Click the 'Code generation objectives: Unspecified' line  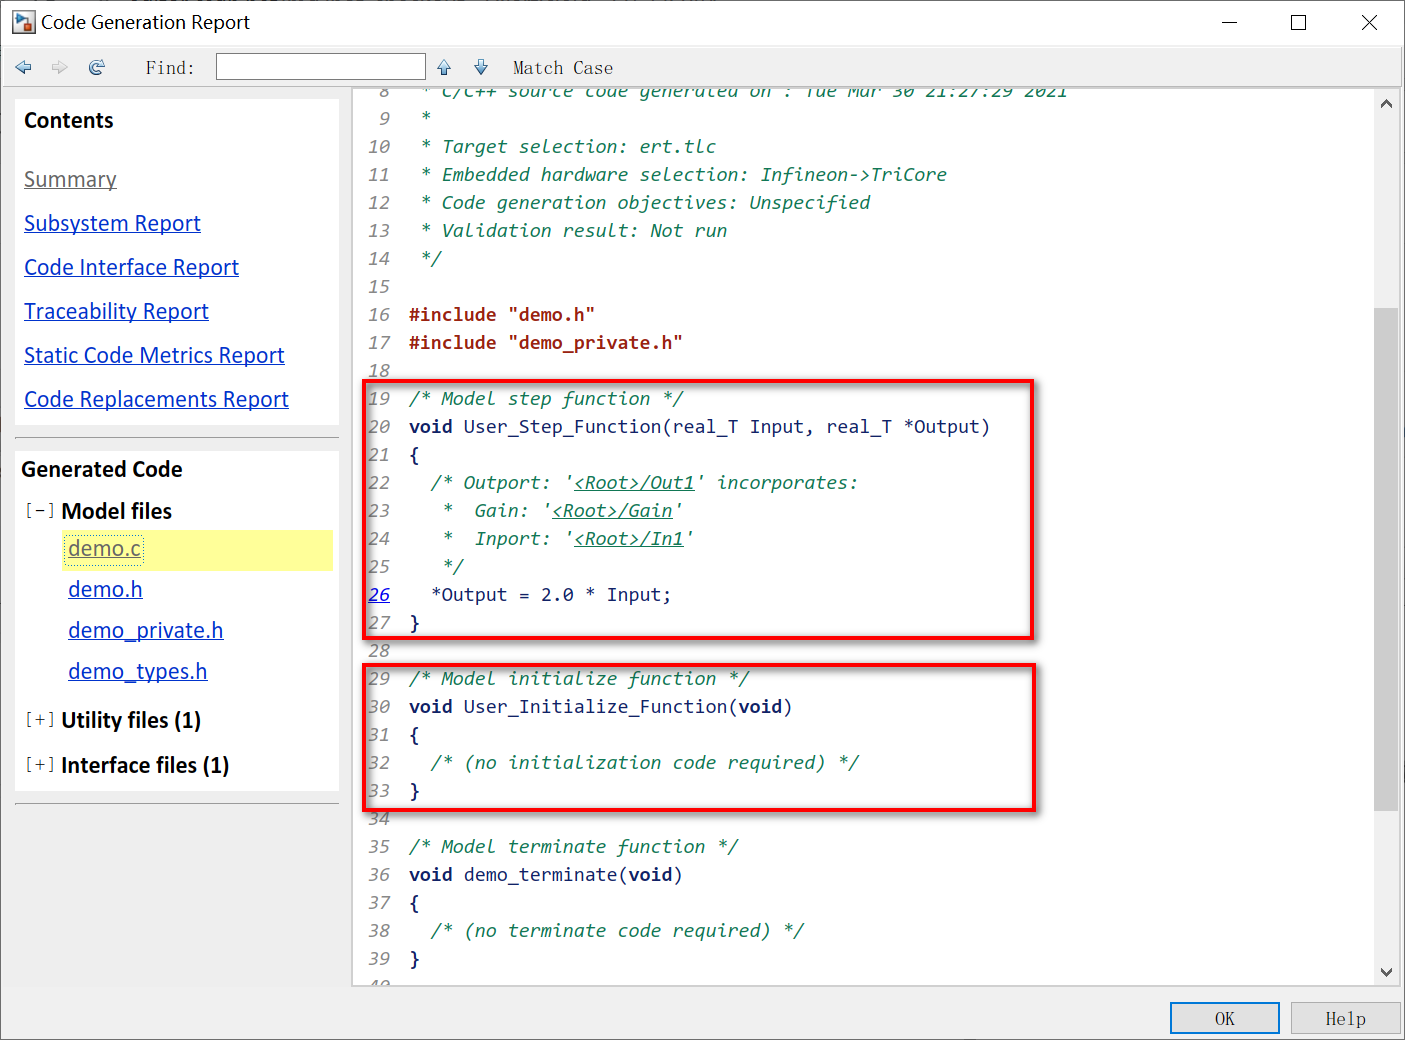coord(656,203)
